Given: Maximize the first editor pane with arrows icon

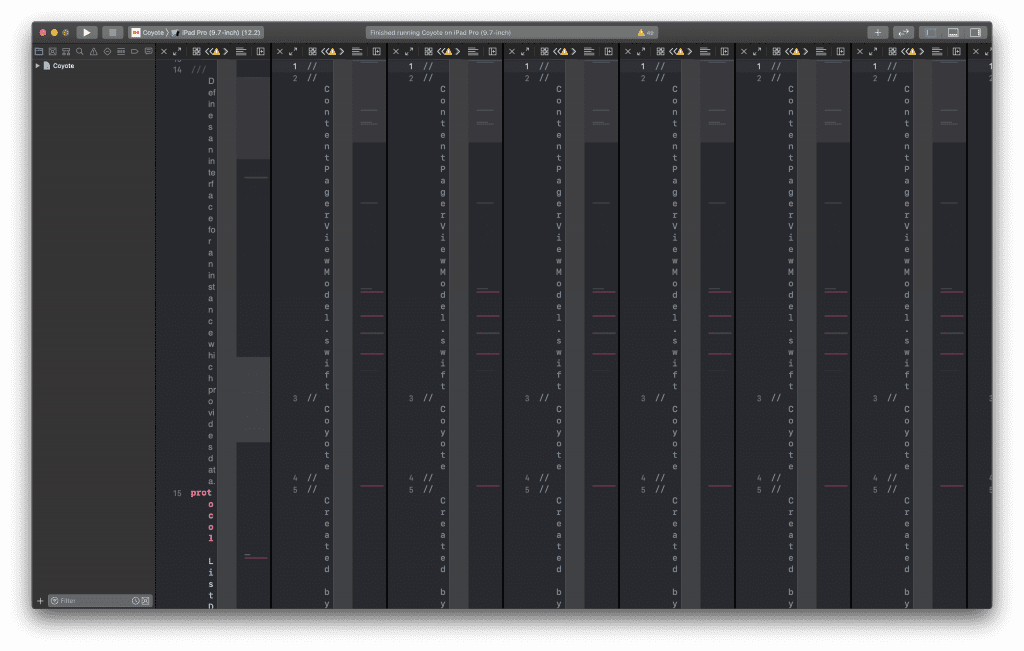Looking at the screenshot, I should point(177,52).
